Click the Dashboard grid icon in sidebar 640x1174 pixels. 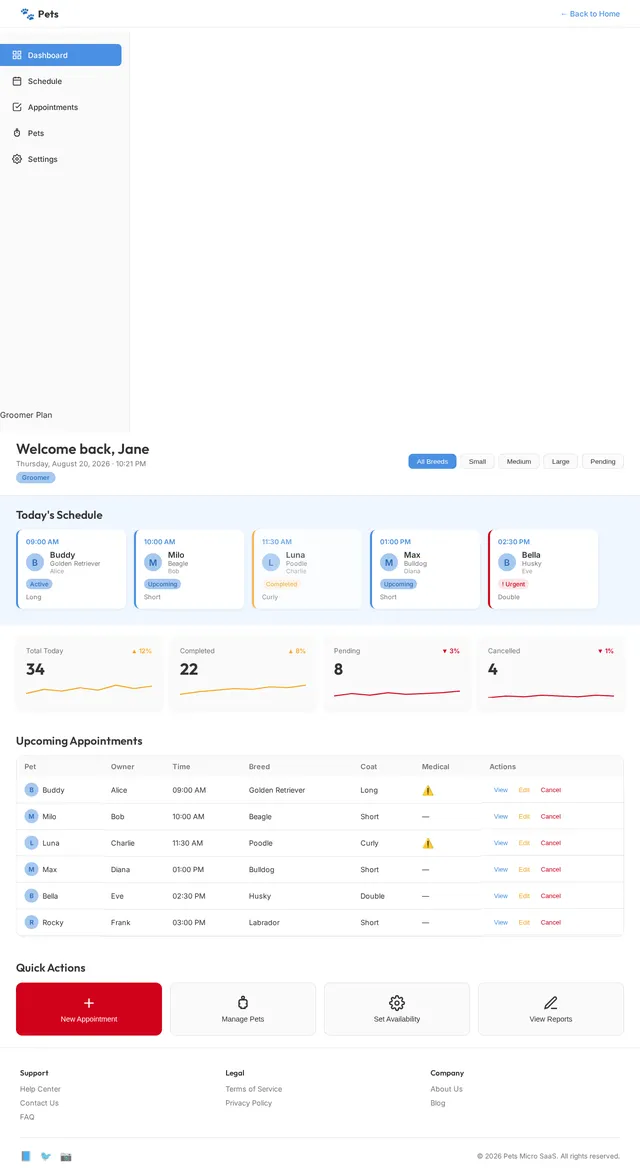pos(17,55)
